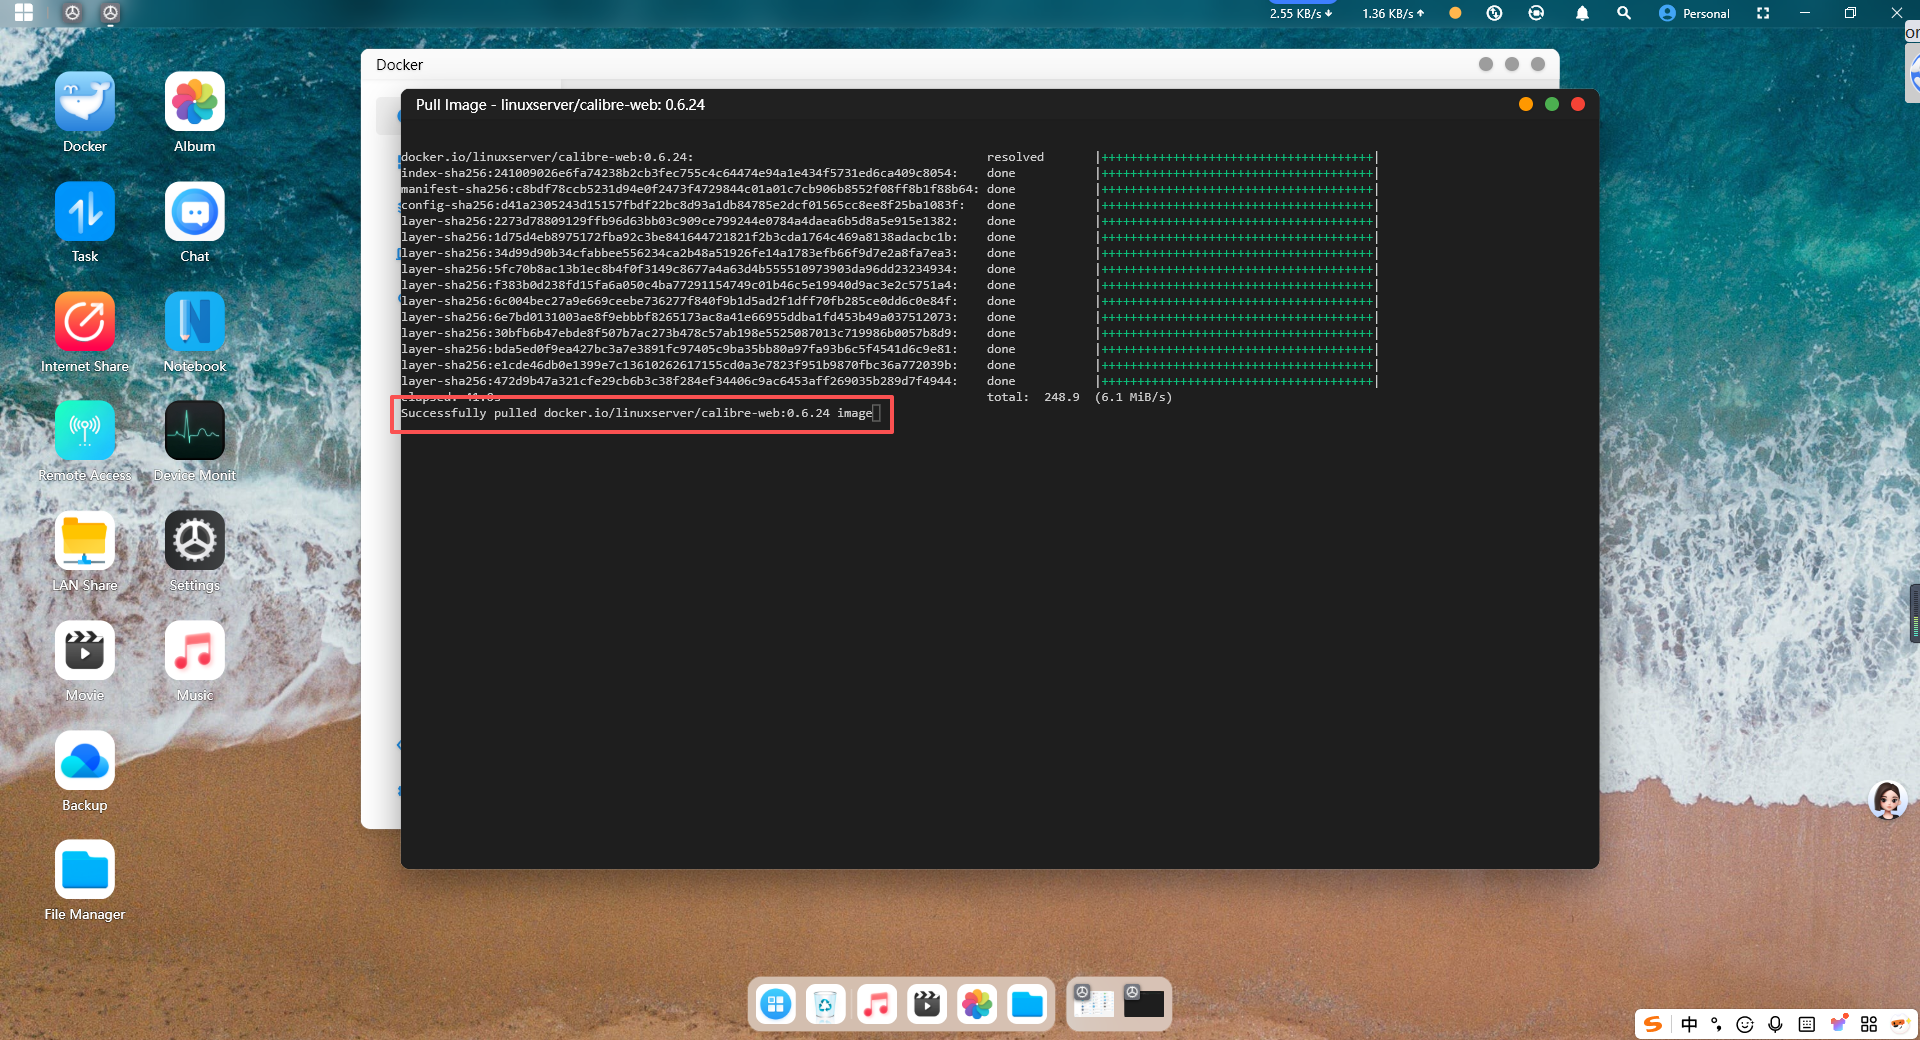Viewport: 1920px width, 1040px height.
Task: Open the notifications bell in the top bar
Action: 1582,13
